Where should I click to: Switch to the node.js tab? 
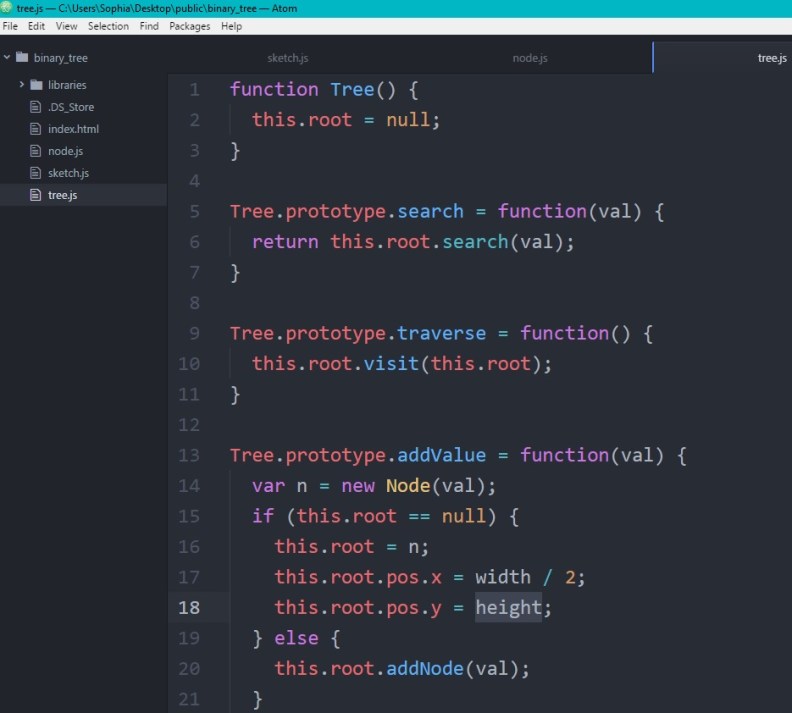tap(530, 58)
